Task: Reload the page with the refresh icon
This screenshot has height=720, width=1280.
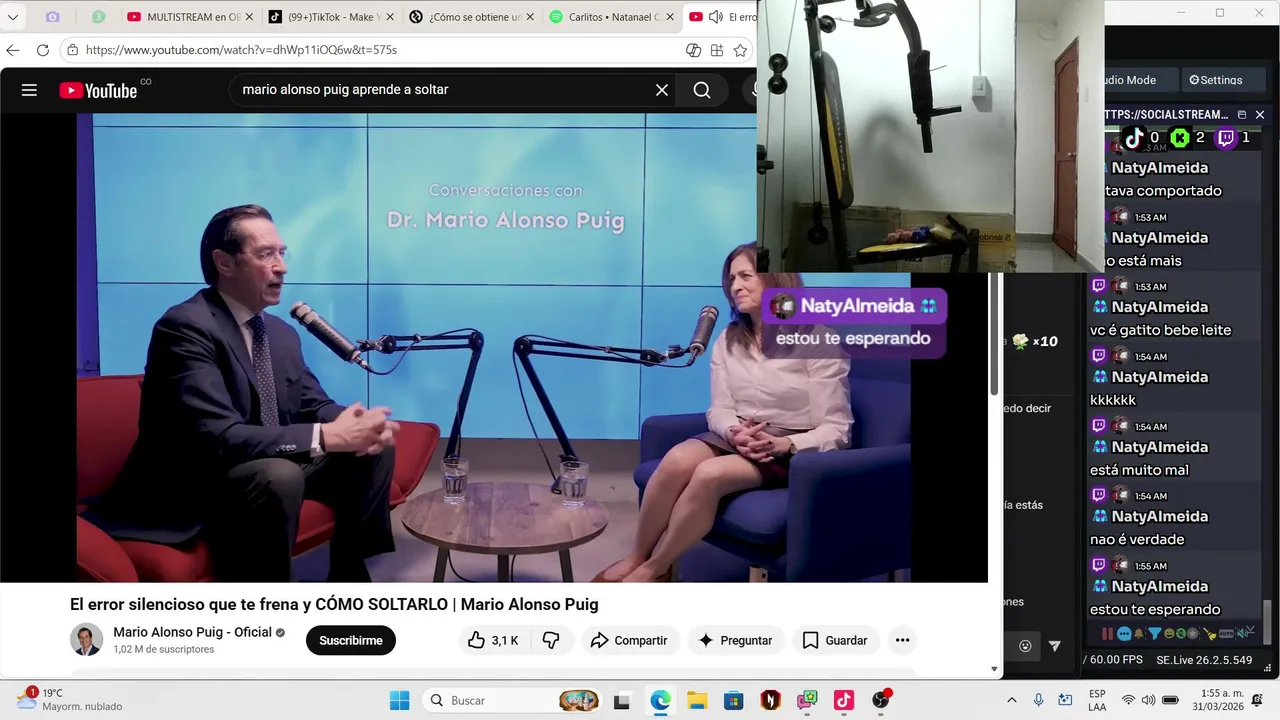Action: tap(43, 50)
